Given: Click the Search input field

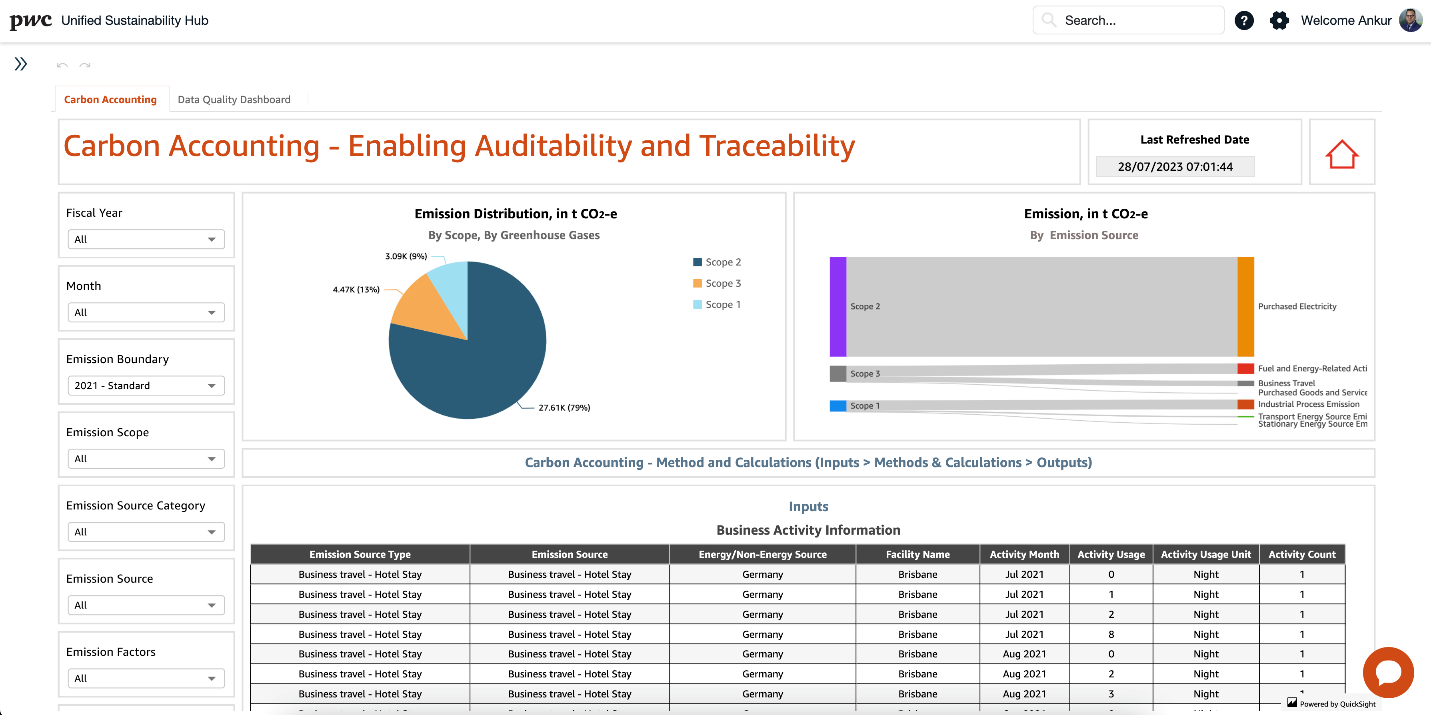Looking at the screenshot, I should (x=1128, y=20).
